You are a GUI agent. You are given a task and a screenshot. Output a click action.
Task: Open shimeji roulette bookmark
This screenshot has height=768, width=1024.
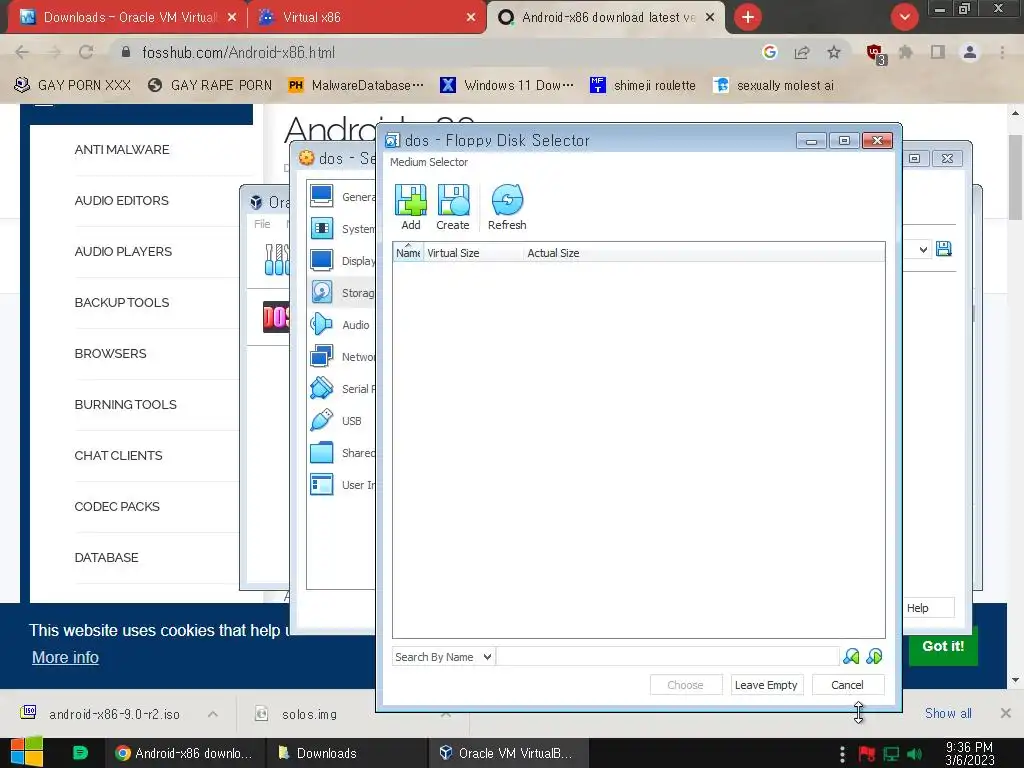coord(643,85)
